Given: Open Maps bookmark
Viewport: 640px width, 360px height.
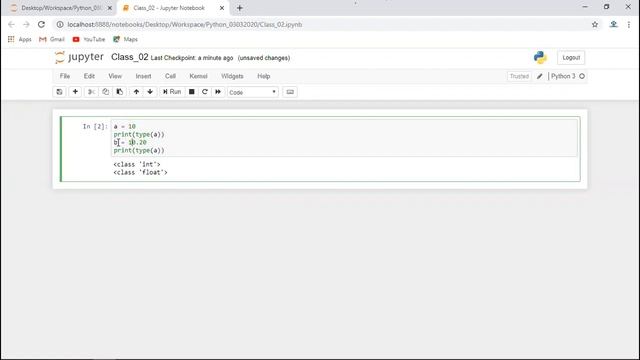Looking at the screenshot, I should [x=125, y=39].
